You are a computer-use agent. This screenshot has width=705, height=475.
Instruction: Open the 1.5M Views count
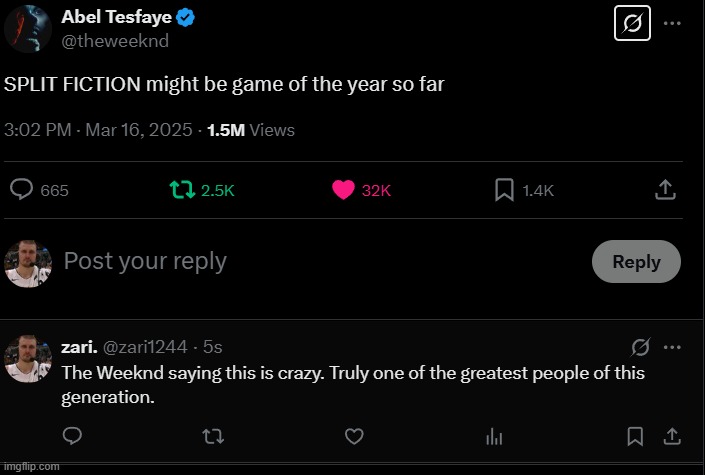[250, 130]
